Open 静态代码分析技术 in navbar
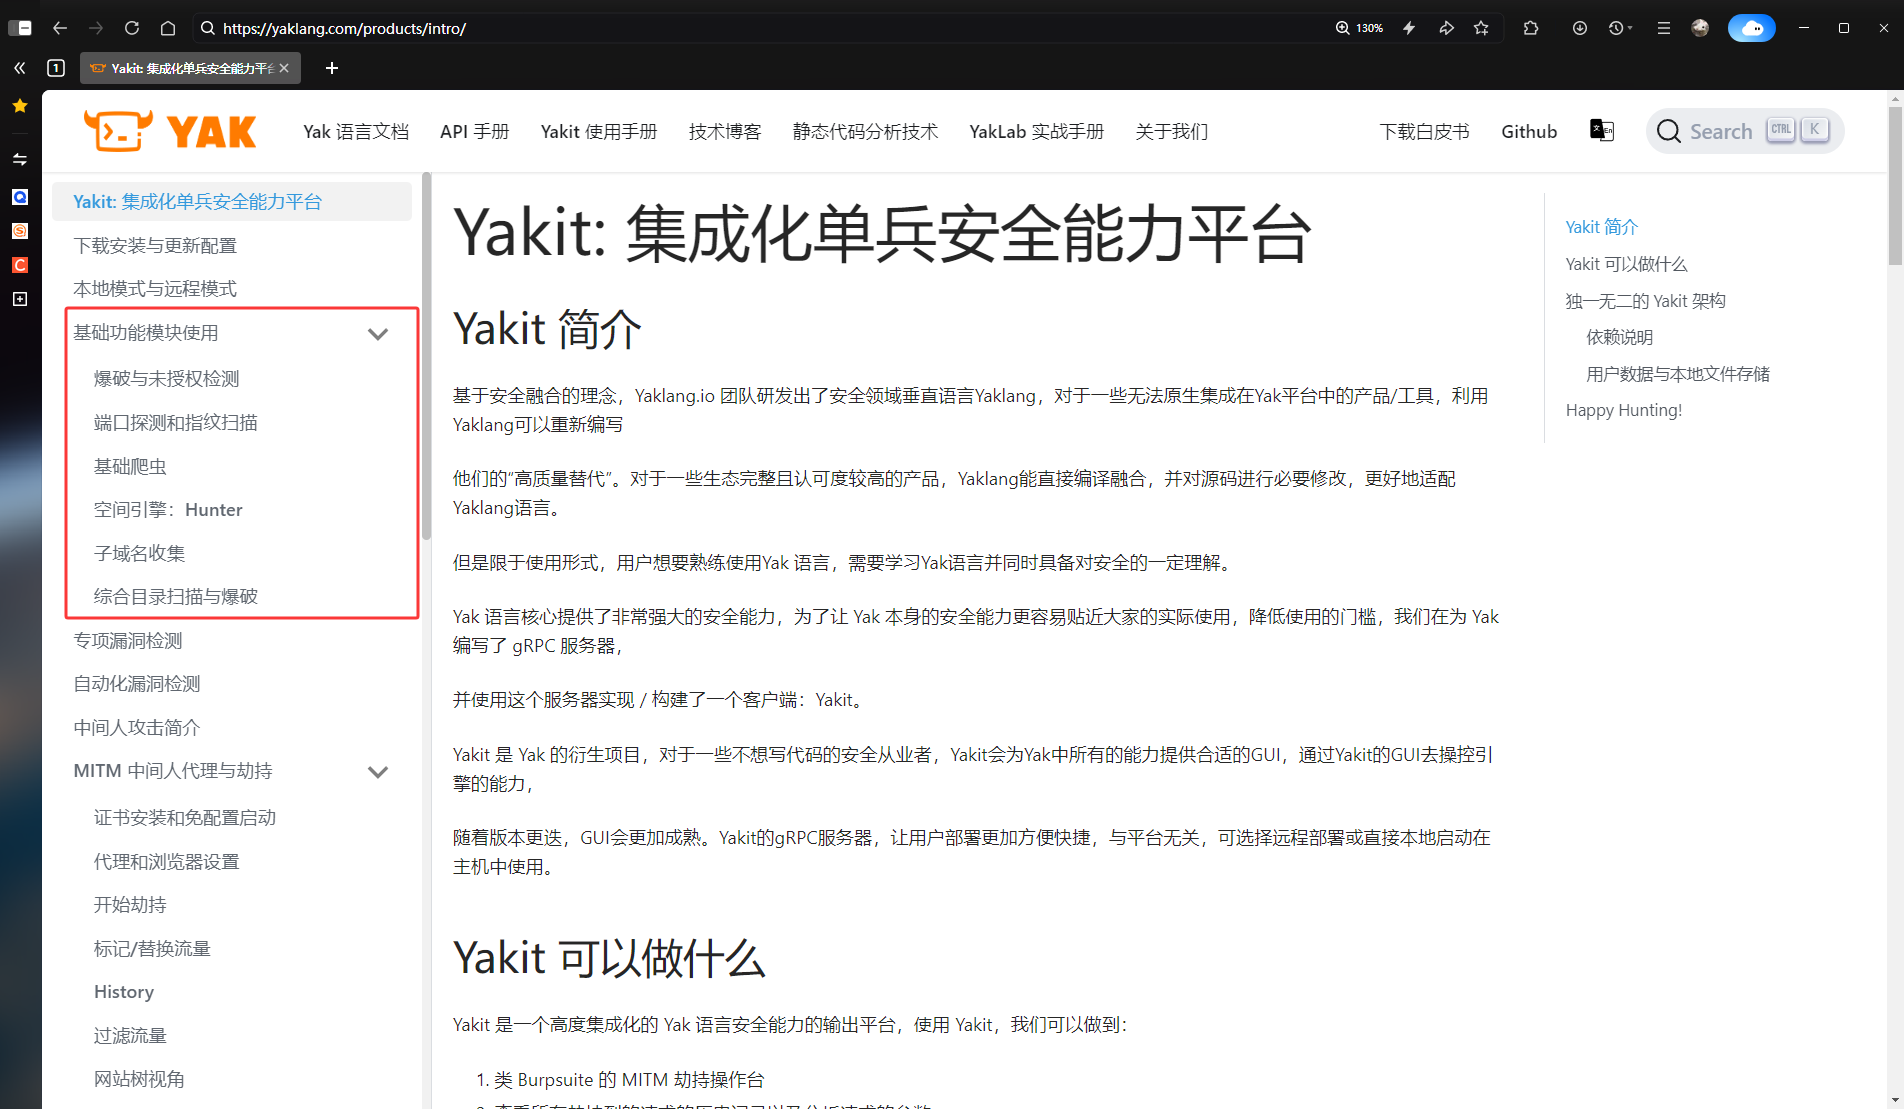 (x=865, y=131)
